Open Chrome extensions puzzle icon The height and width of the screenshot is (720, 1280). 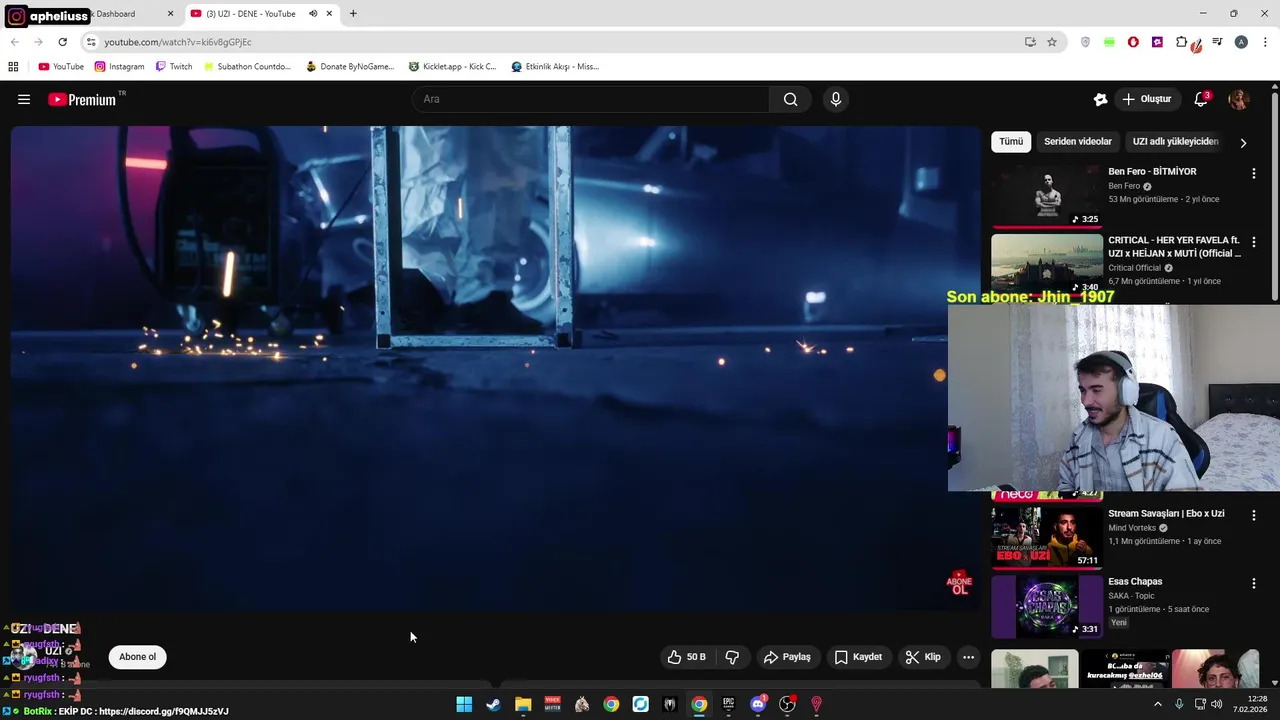(x=1182, y=42)
